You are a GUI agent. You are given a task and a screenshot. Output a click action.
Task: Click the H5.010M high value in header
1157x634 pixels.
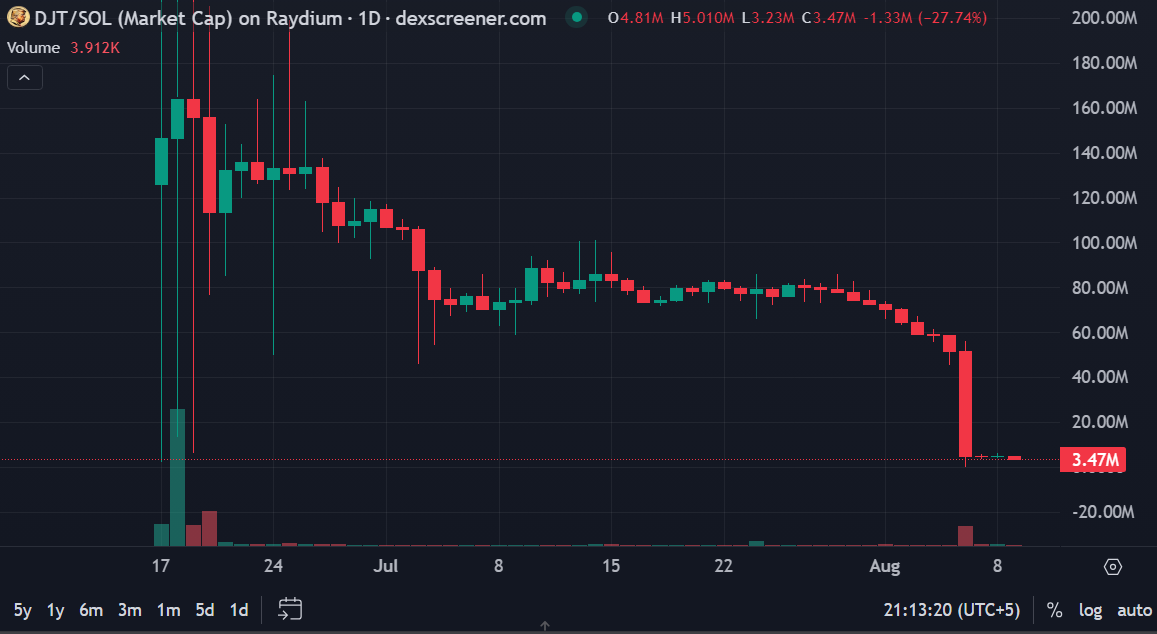[x=702, y=18]
